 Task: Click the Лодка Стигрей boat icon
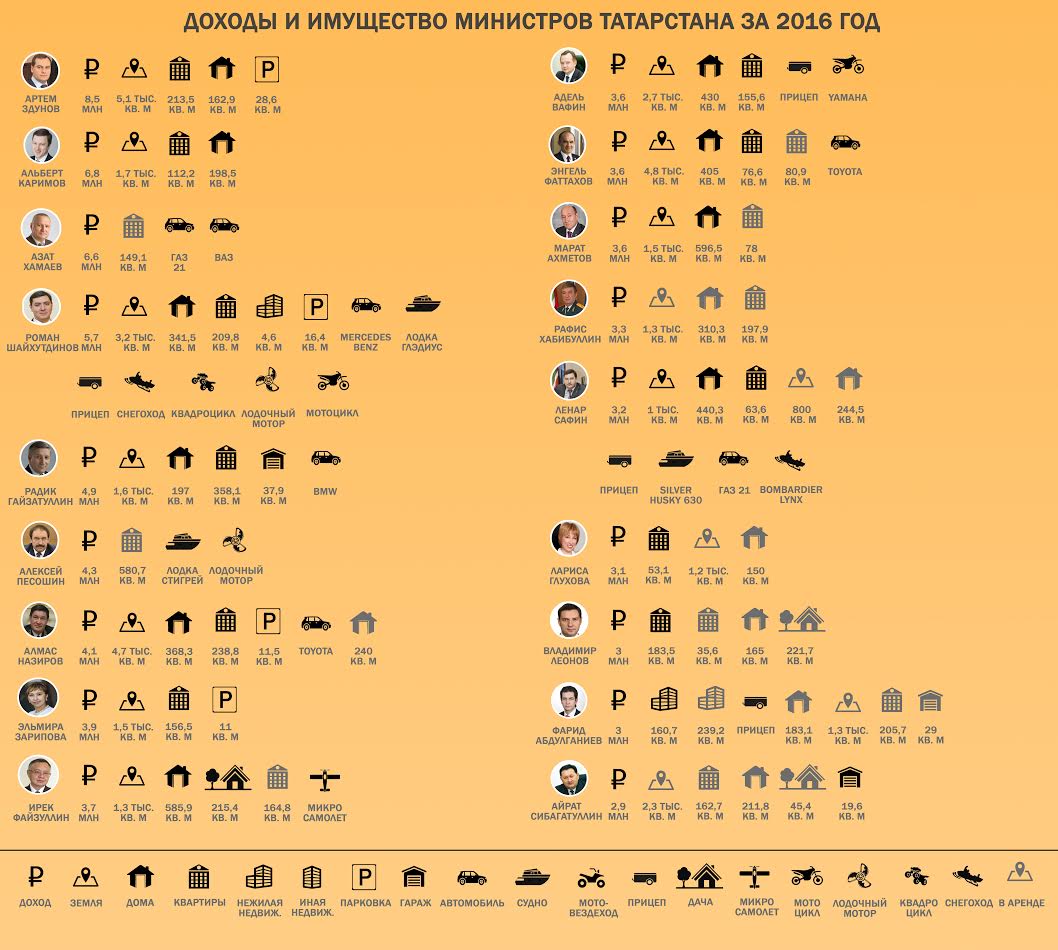[183, 540]
